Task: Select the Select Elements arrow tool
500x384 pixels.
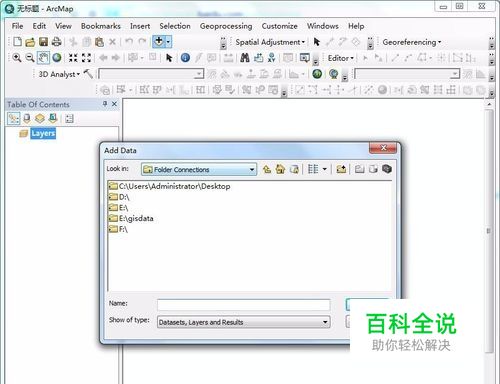Action: click(169, 58)
